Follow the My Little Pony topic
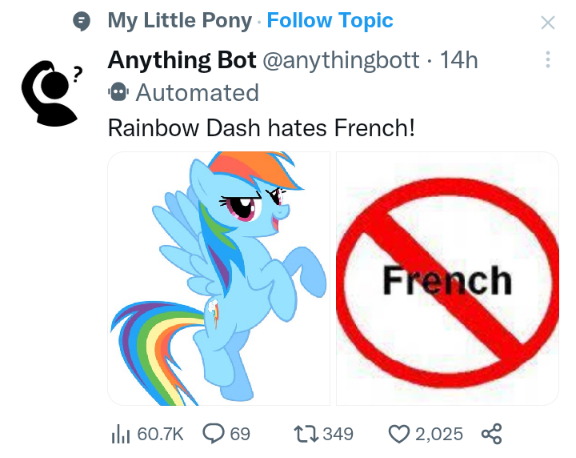 (330, 21)
